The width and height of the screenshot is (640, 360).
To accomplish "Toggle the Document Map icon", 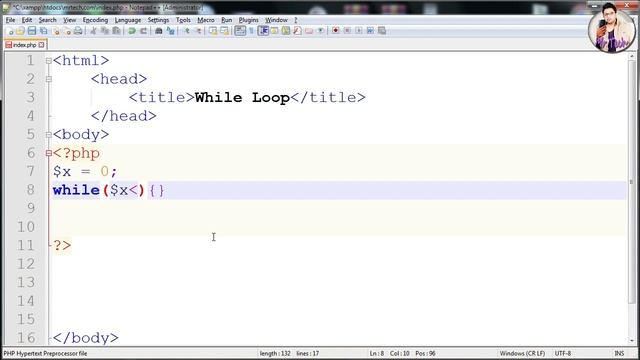I will tap(286, 31).
